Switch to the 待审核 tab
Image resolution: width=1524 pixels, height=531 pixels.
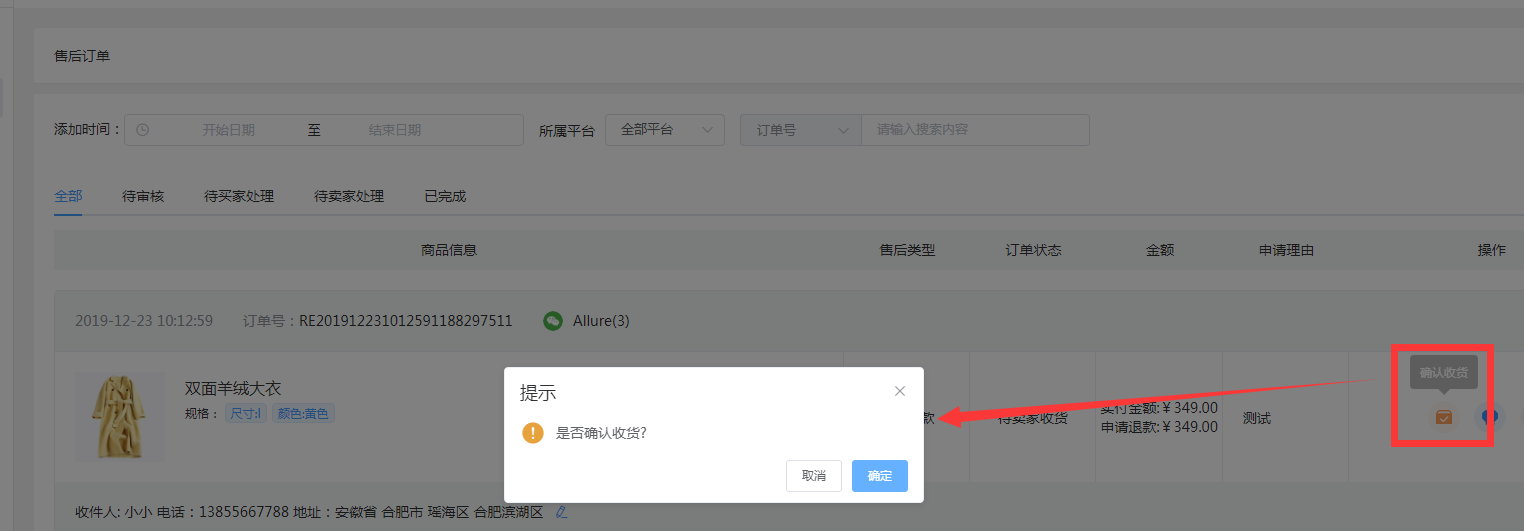(143, 196)
